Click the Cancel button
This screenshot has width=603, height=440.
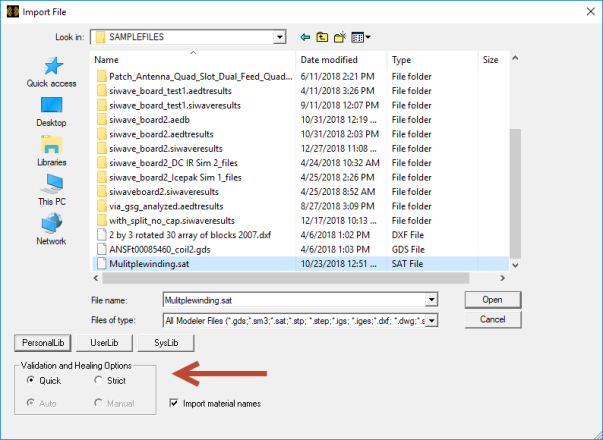493,320
